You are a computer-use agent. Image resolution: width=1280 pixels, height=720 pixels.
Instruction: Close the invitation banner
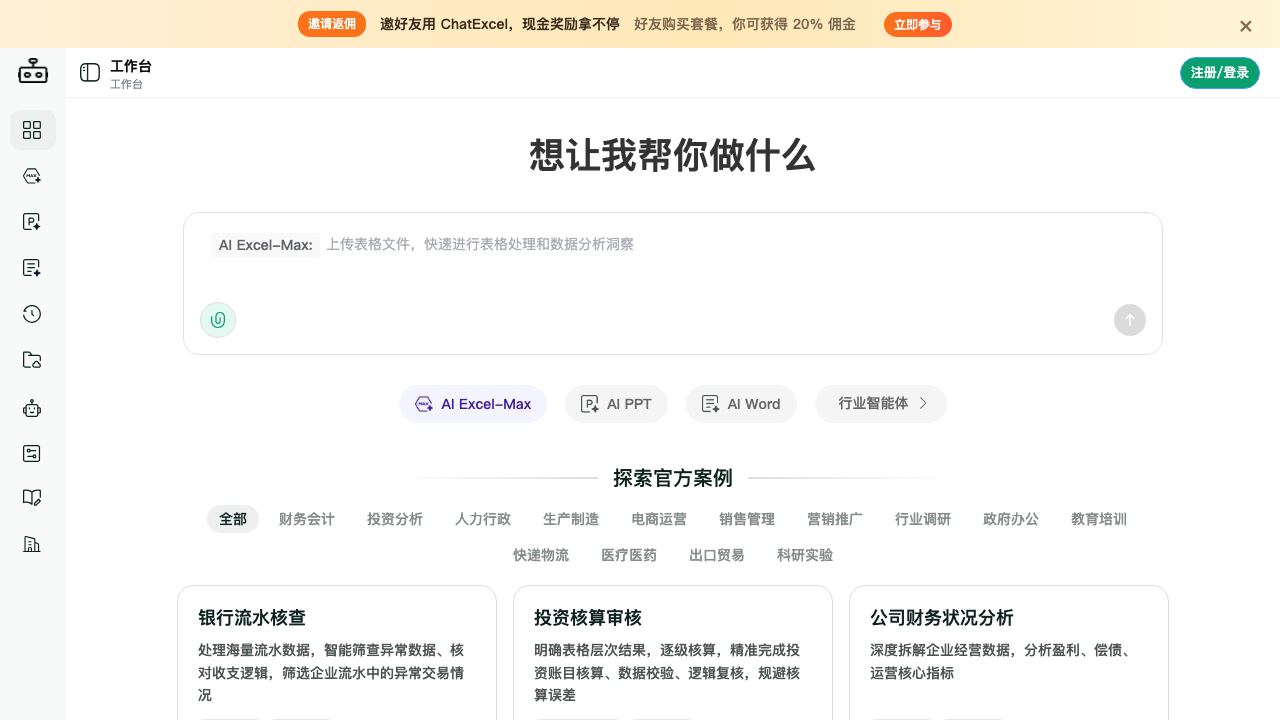coord(1246,26)
